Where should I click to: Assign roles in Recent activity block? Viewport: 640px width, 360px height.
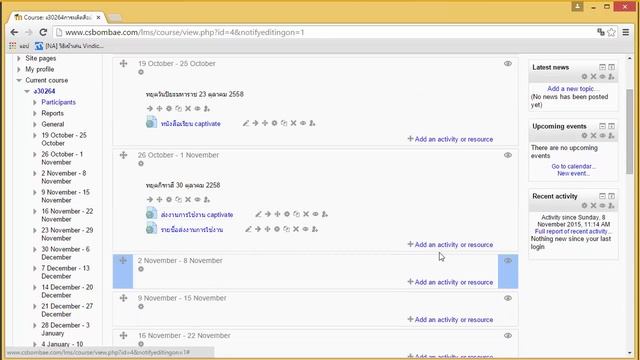pyautogui.click(x=611, y=206)
